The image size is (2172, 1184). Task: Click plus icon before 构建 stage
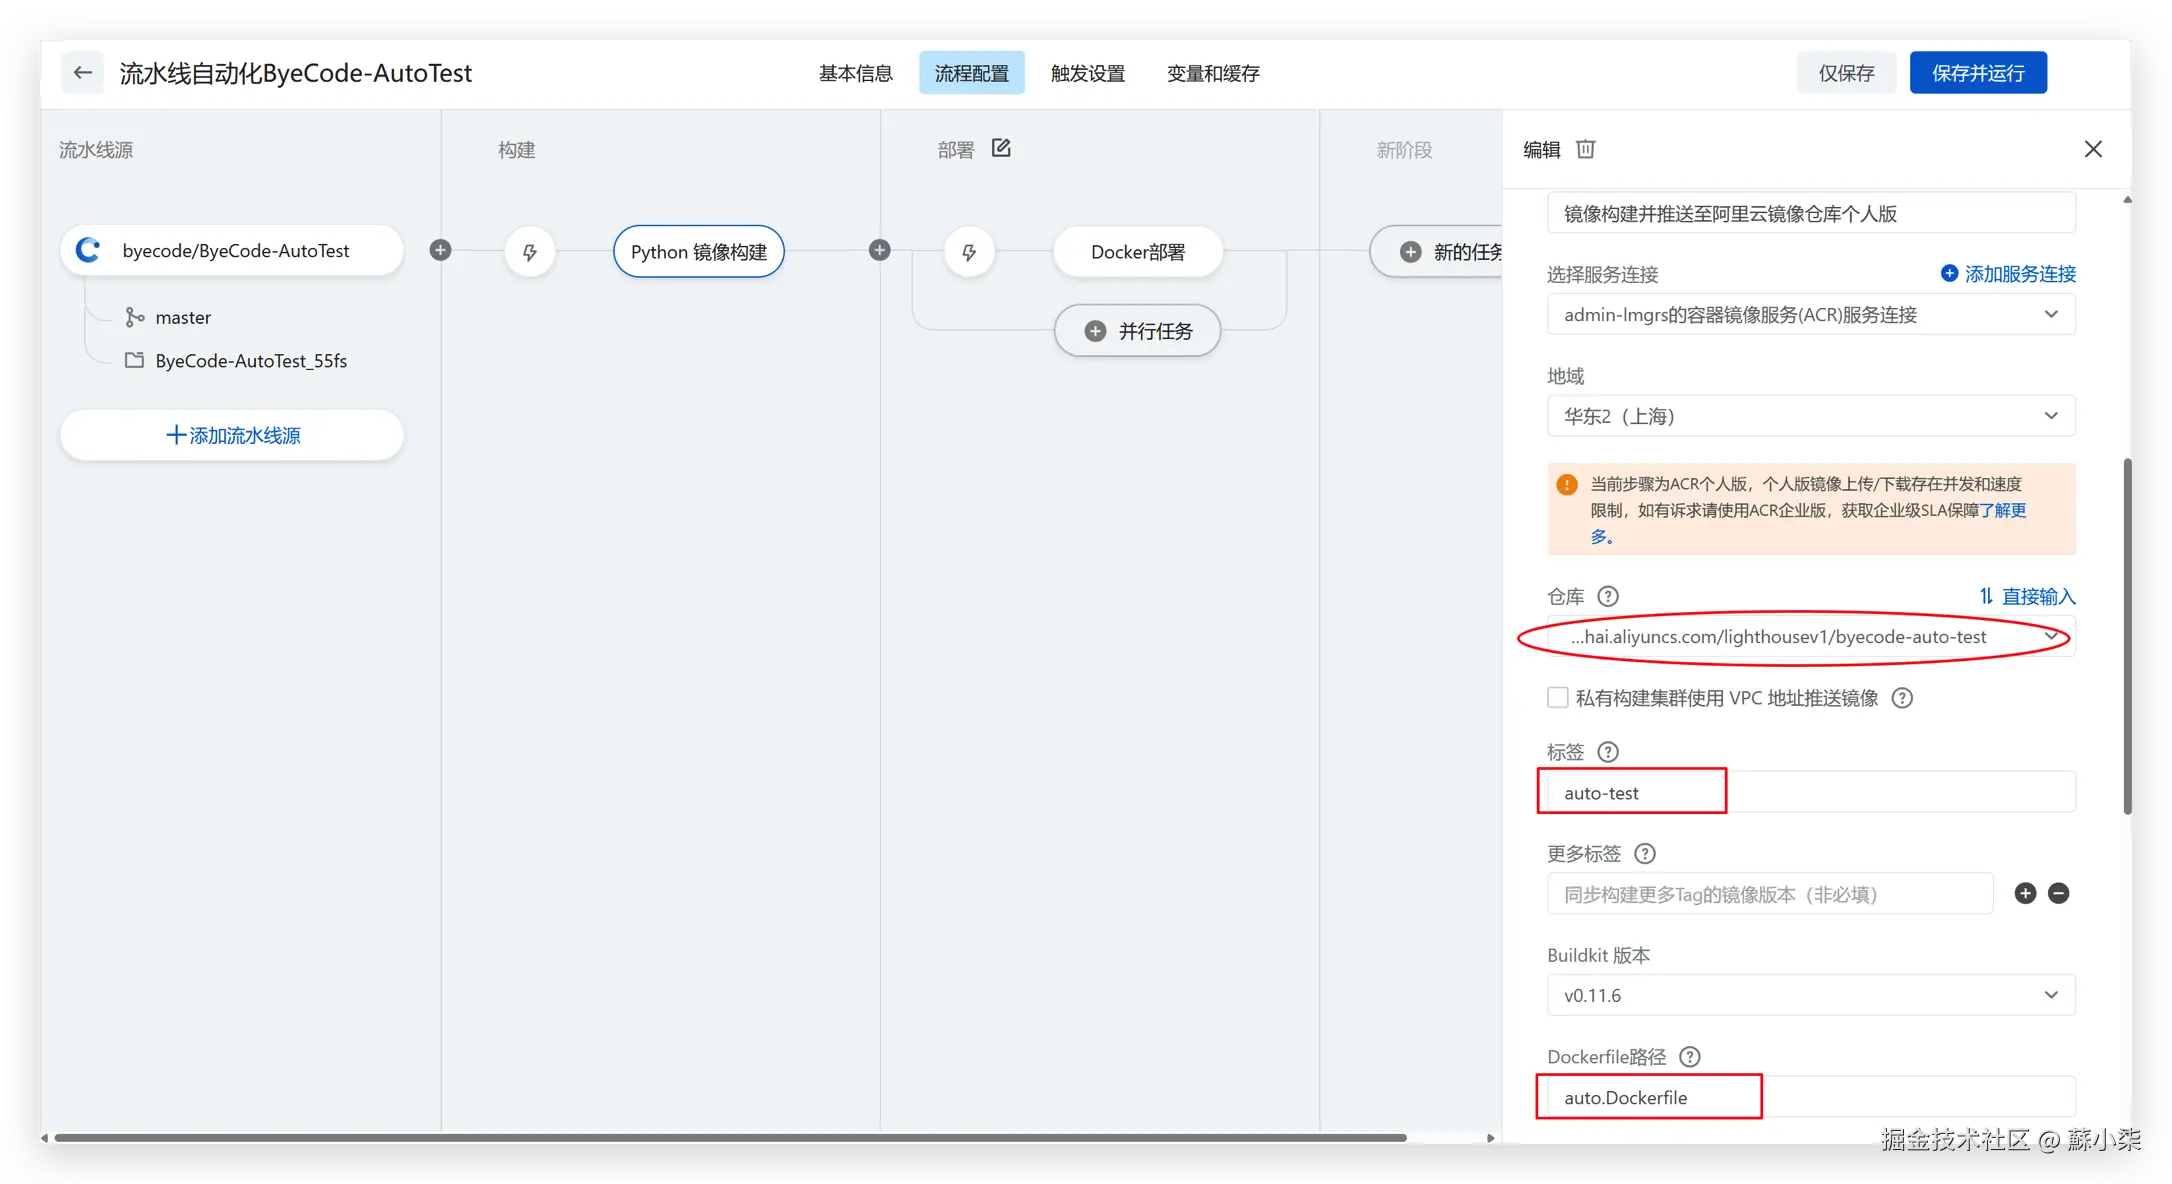click(440, 250)
